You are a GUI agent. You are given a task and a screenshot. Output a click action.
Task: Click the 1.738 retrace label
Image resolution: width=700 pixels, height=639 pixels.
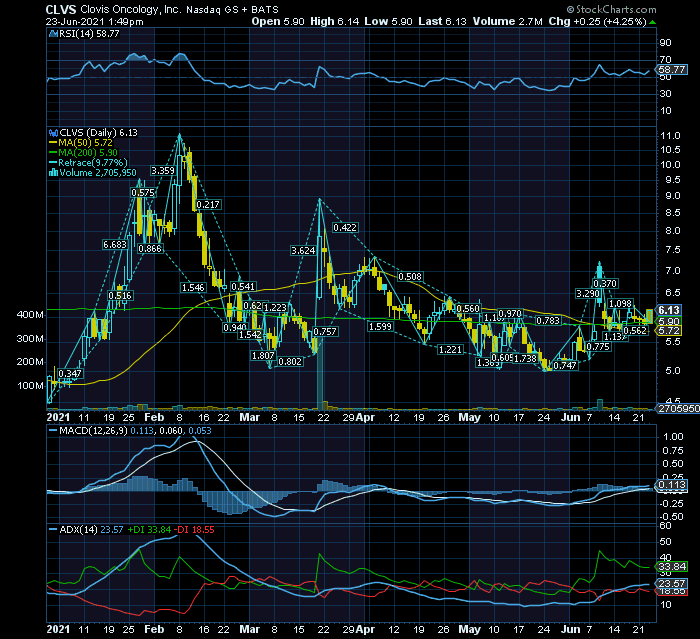tap(525, 358)
